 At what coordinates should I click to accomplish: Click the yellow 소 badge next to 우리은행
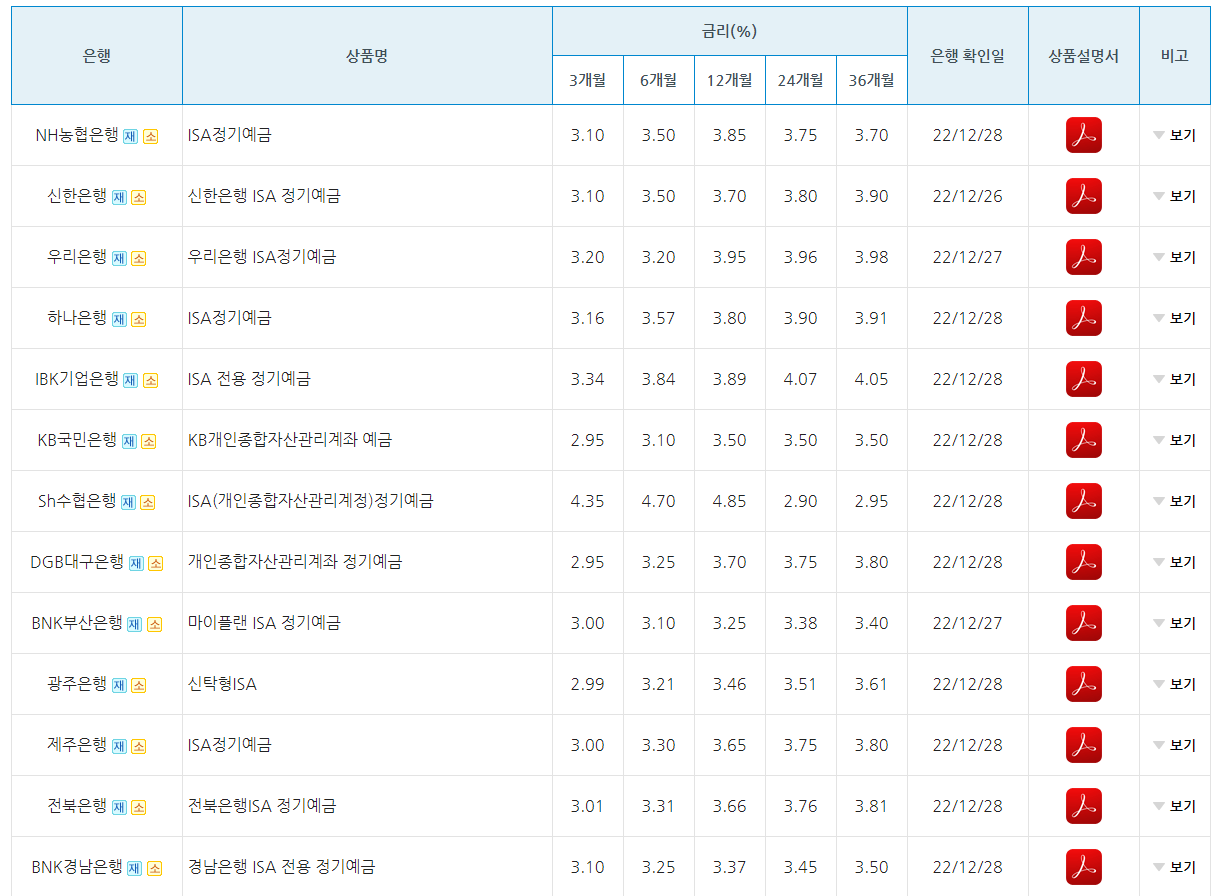click(138, 259)
